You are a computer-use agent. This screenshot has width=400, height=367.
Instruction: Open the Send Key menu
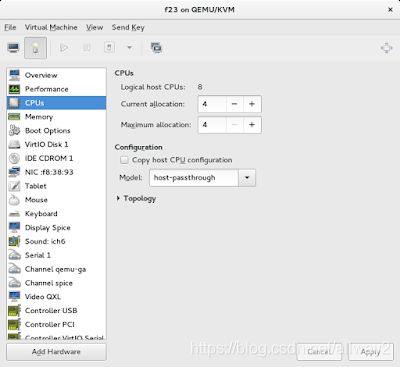pyautogui.click(x=128, y=27)
